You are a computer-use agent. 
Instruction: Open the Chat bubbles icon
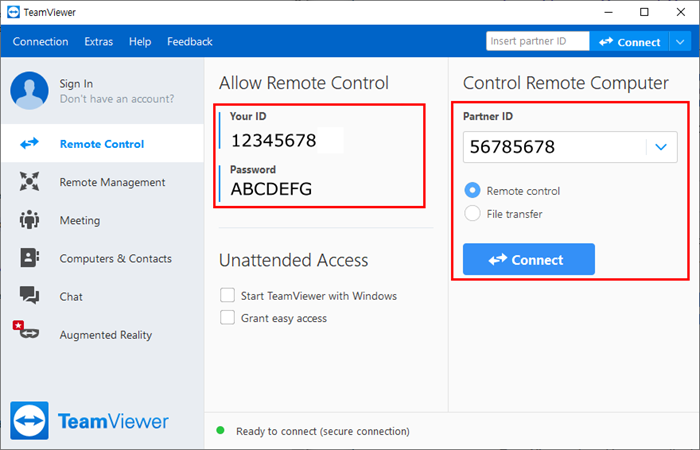point(29,296)
